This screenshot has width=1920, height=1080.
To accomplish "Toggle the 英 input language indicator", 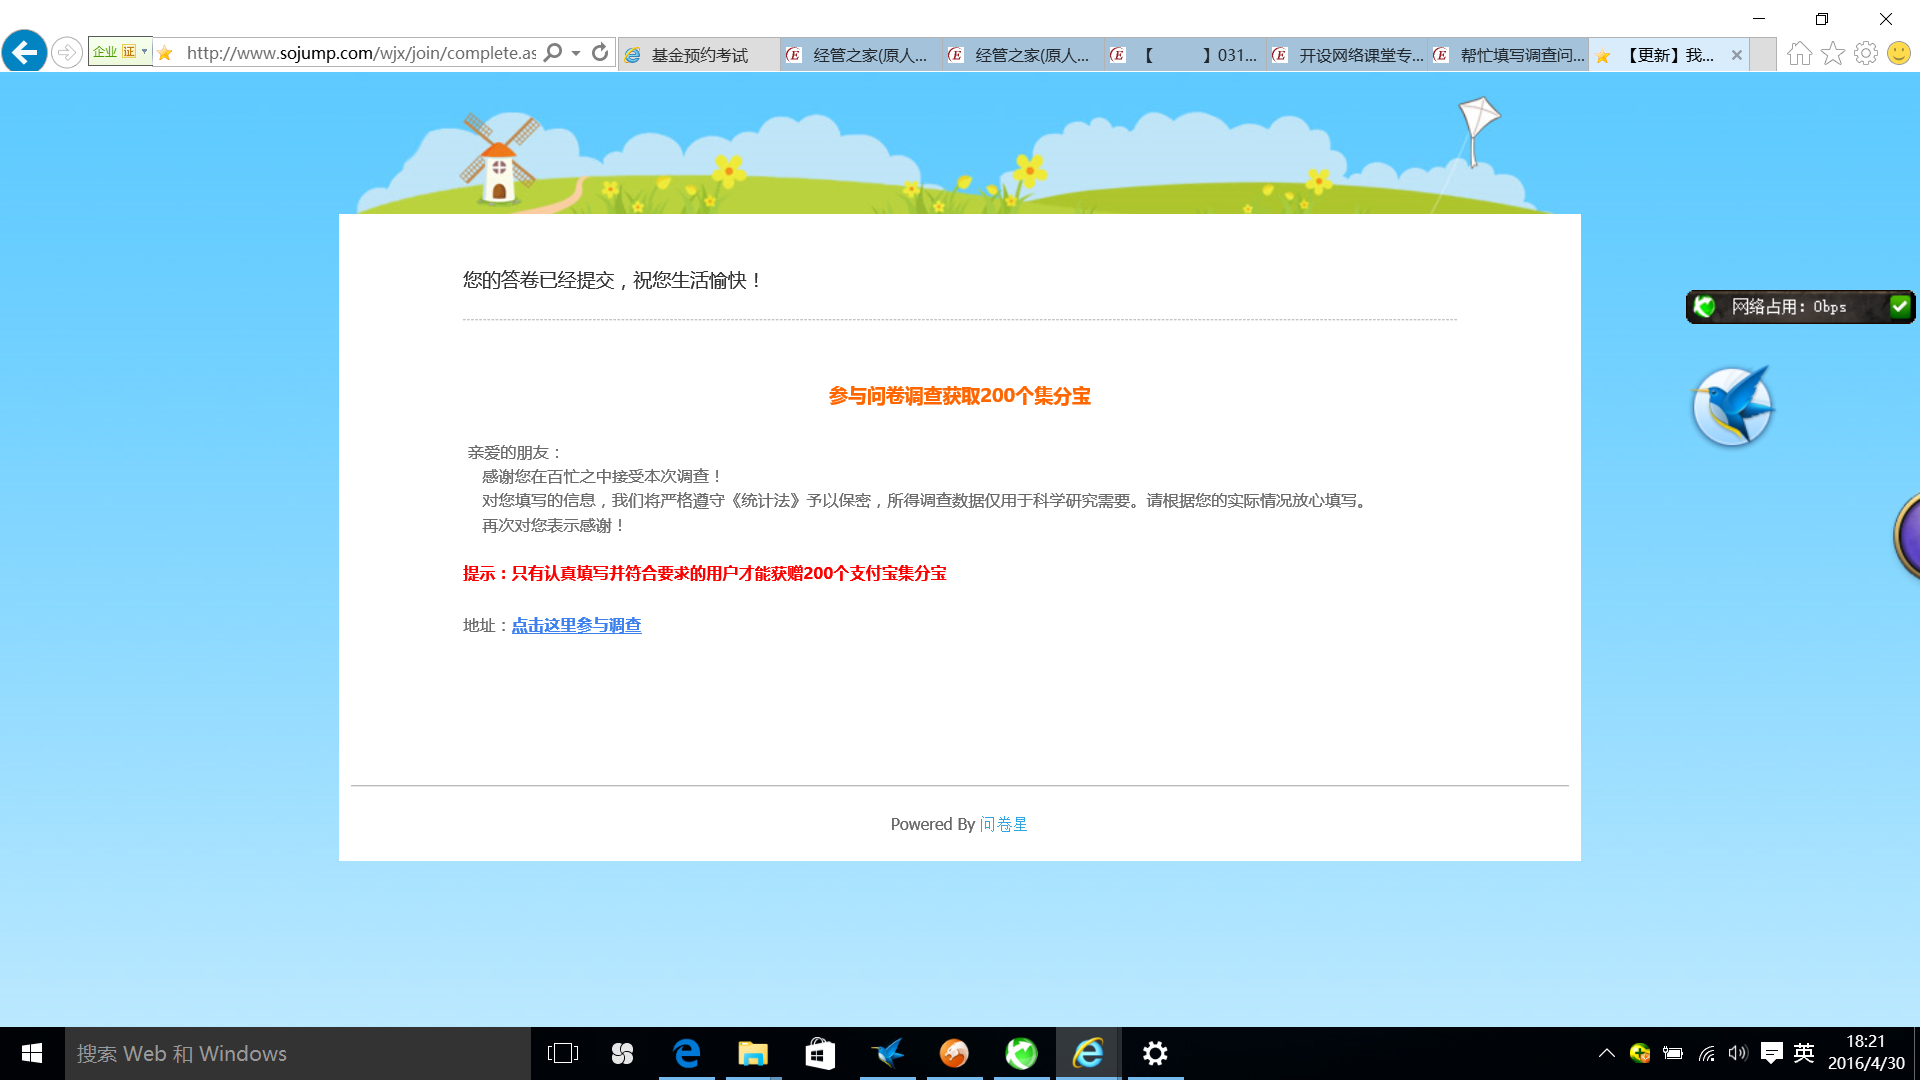I will coord(1804,1053).
